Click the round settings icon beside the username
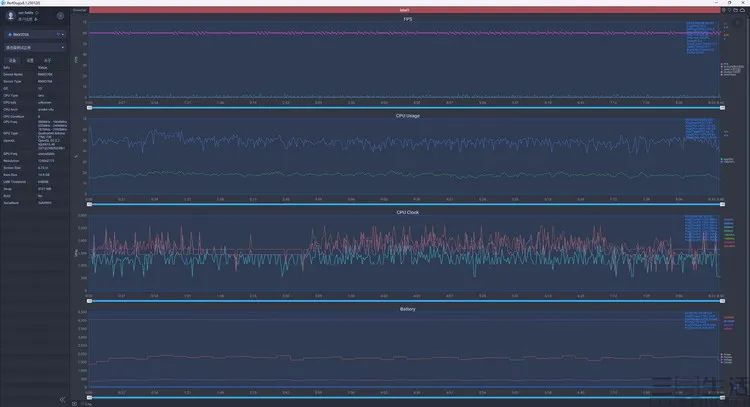Image resolution: width=750 pixels, height=407 pixels. [x=60, y=16]
